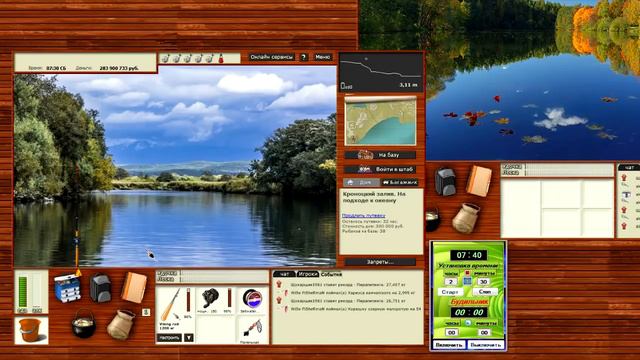This screenshot has height=360, width=640.
Task: Open the burlap sack in right window
Action: coord(466,218)
